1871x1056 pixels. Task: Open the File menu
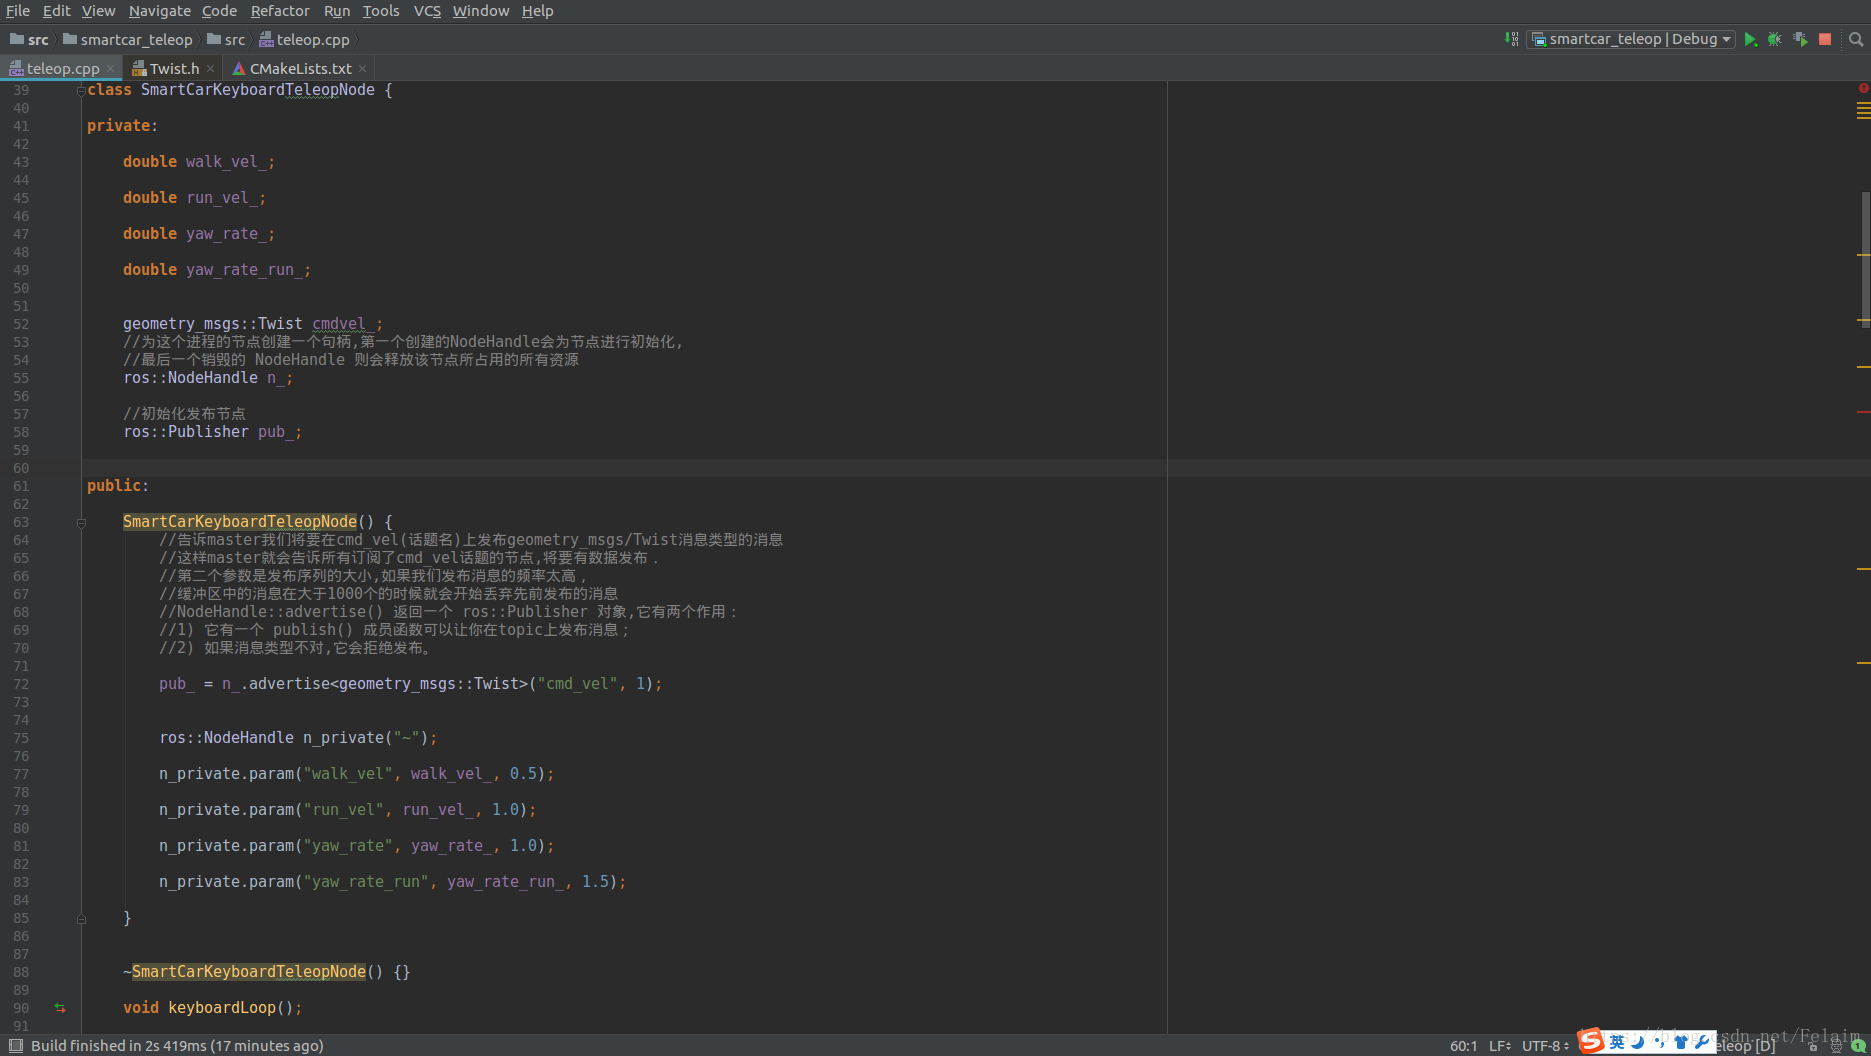click(18, 11)
